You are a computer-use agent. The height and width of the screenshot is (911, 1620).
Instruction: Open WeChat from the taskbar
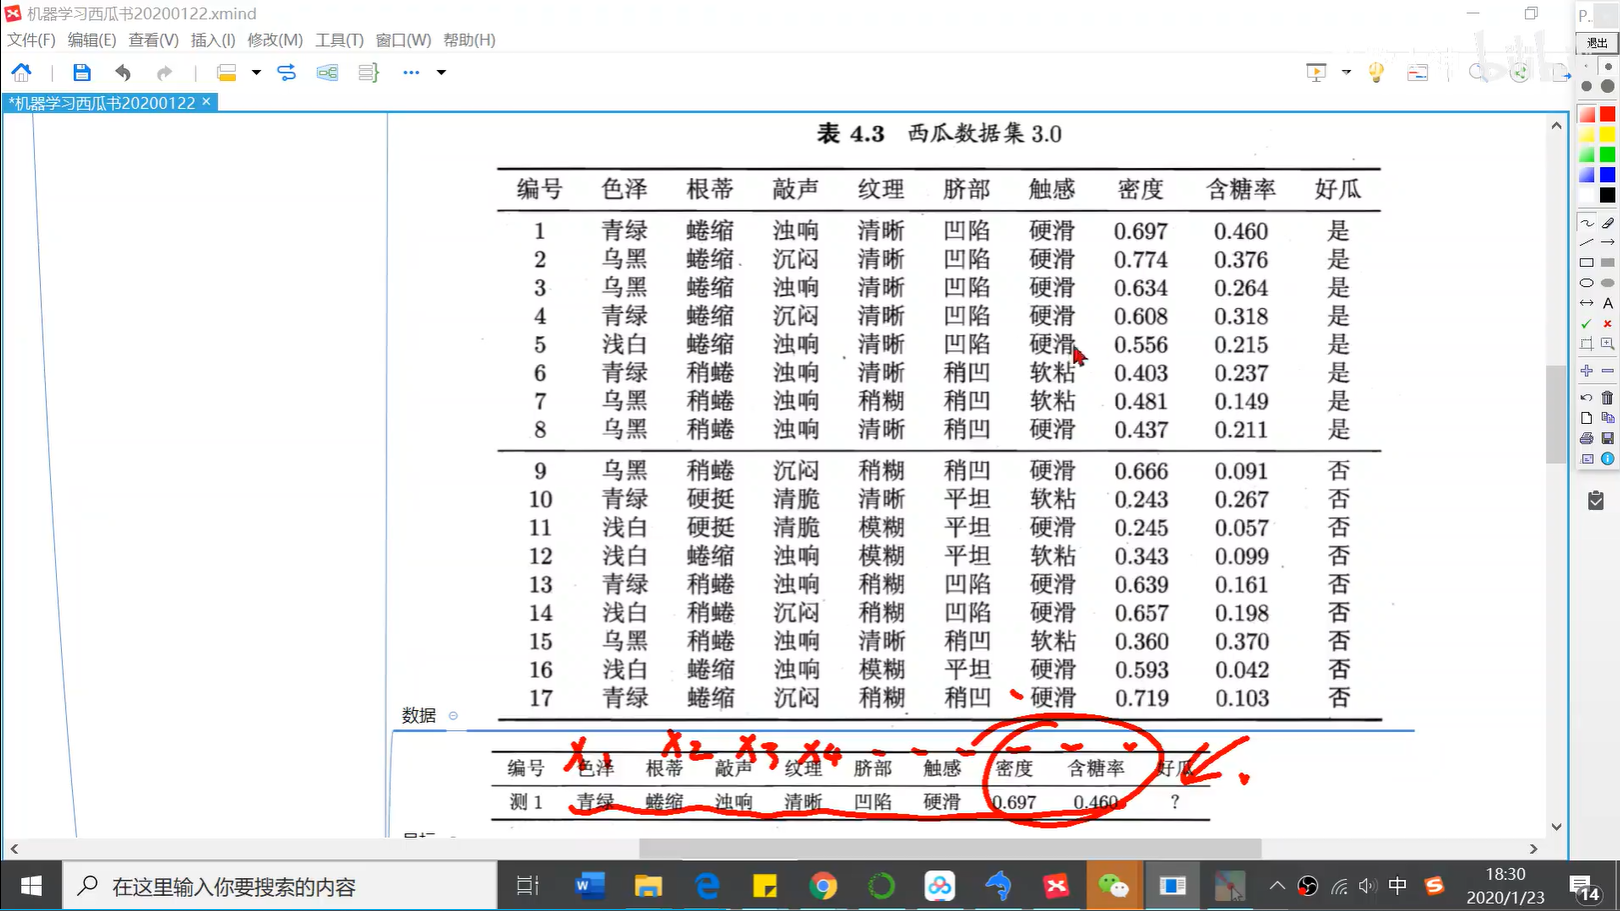[1114, 886]
